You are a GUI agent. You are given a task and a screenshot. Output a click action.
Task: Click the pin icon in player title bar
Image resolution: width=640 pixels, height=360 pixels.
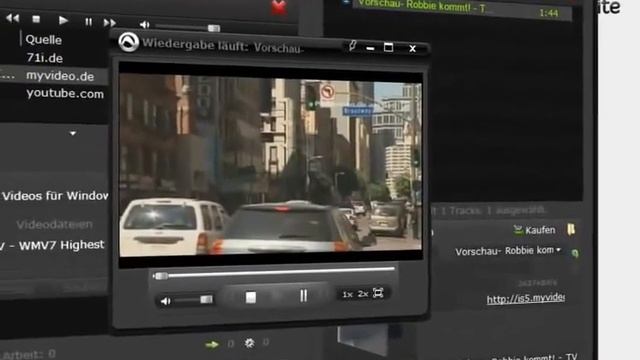coord(352,45)
